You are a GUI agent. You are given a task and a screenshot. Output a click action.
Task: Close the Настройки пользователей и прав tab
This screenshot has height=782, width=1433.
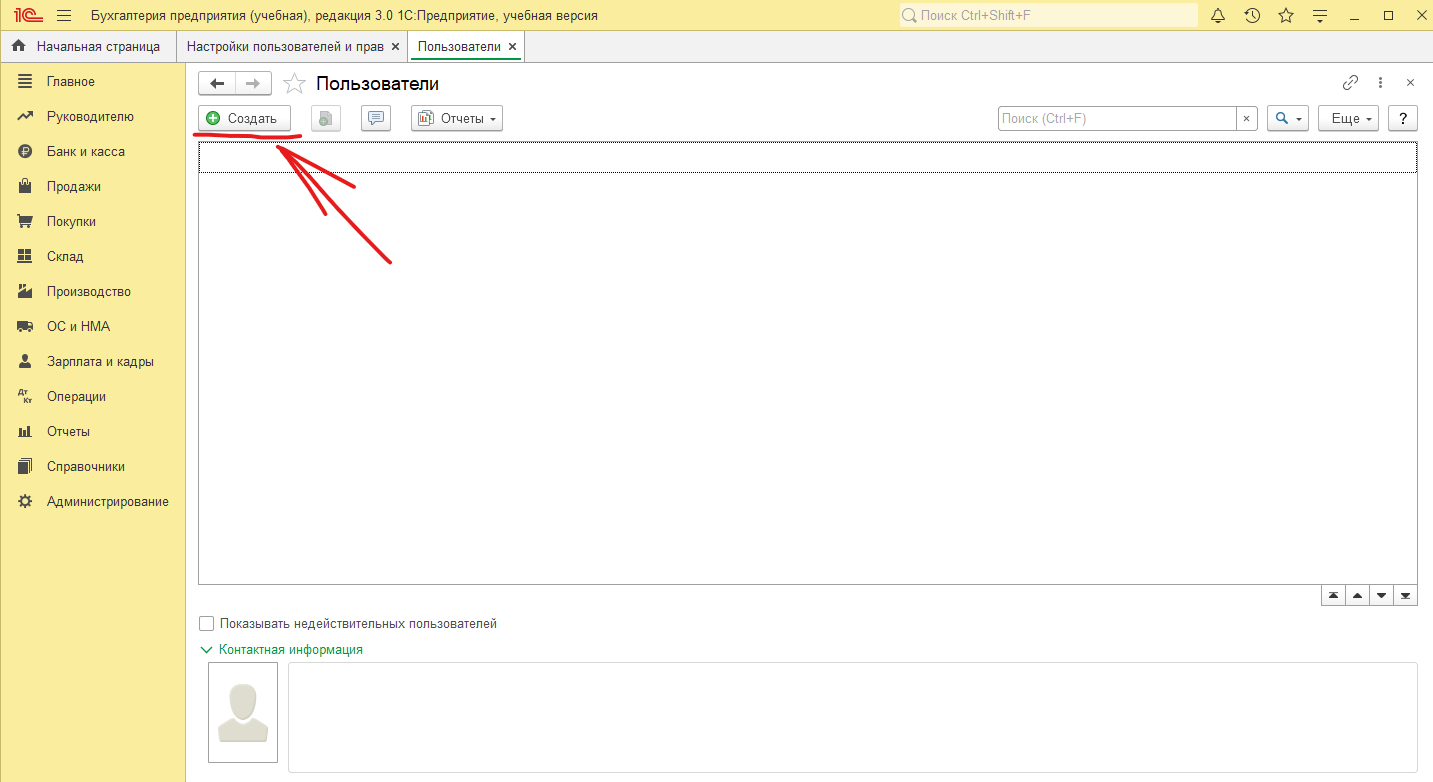click(396, 47)
